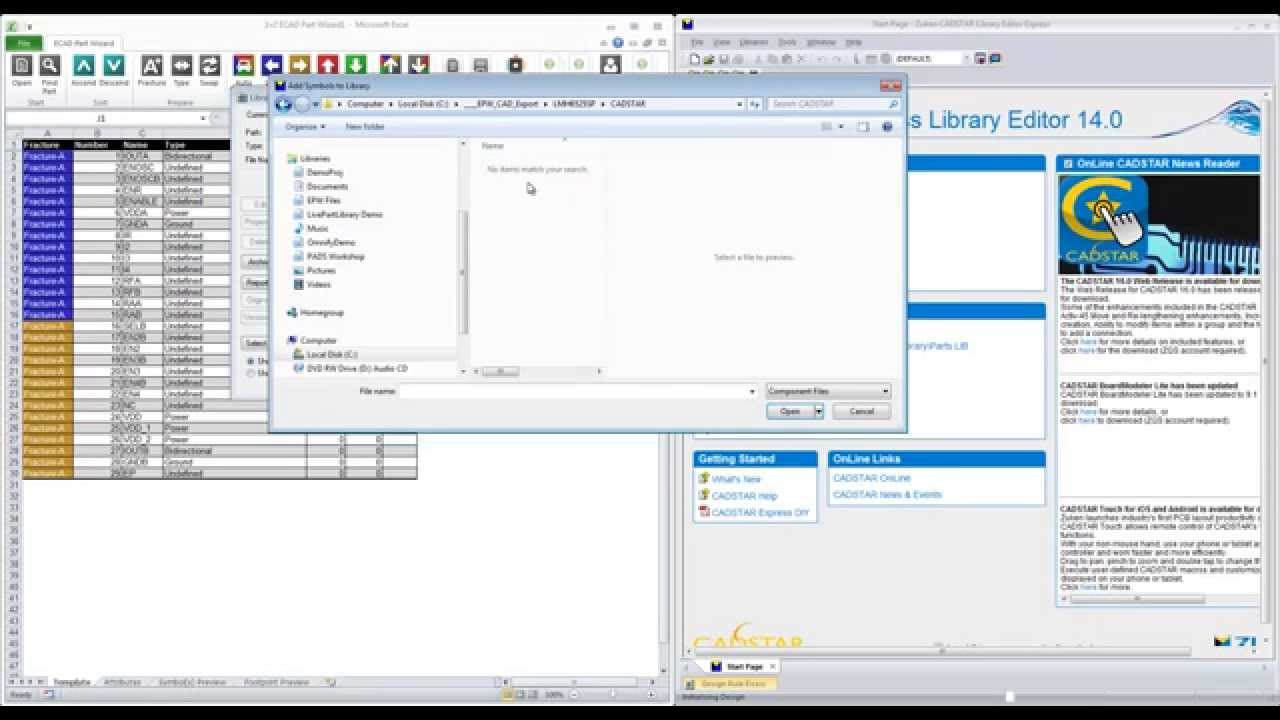Click the preview pane toggle icon

863,127
